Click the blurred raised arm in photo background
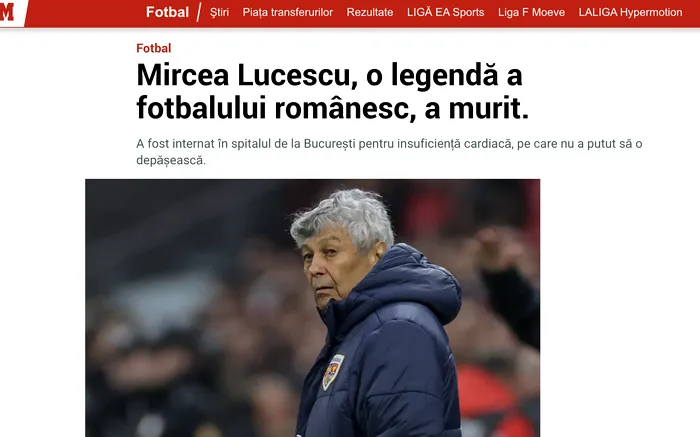 tap(504, 277)
